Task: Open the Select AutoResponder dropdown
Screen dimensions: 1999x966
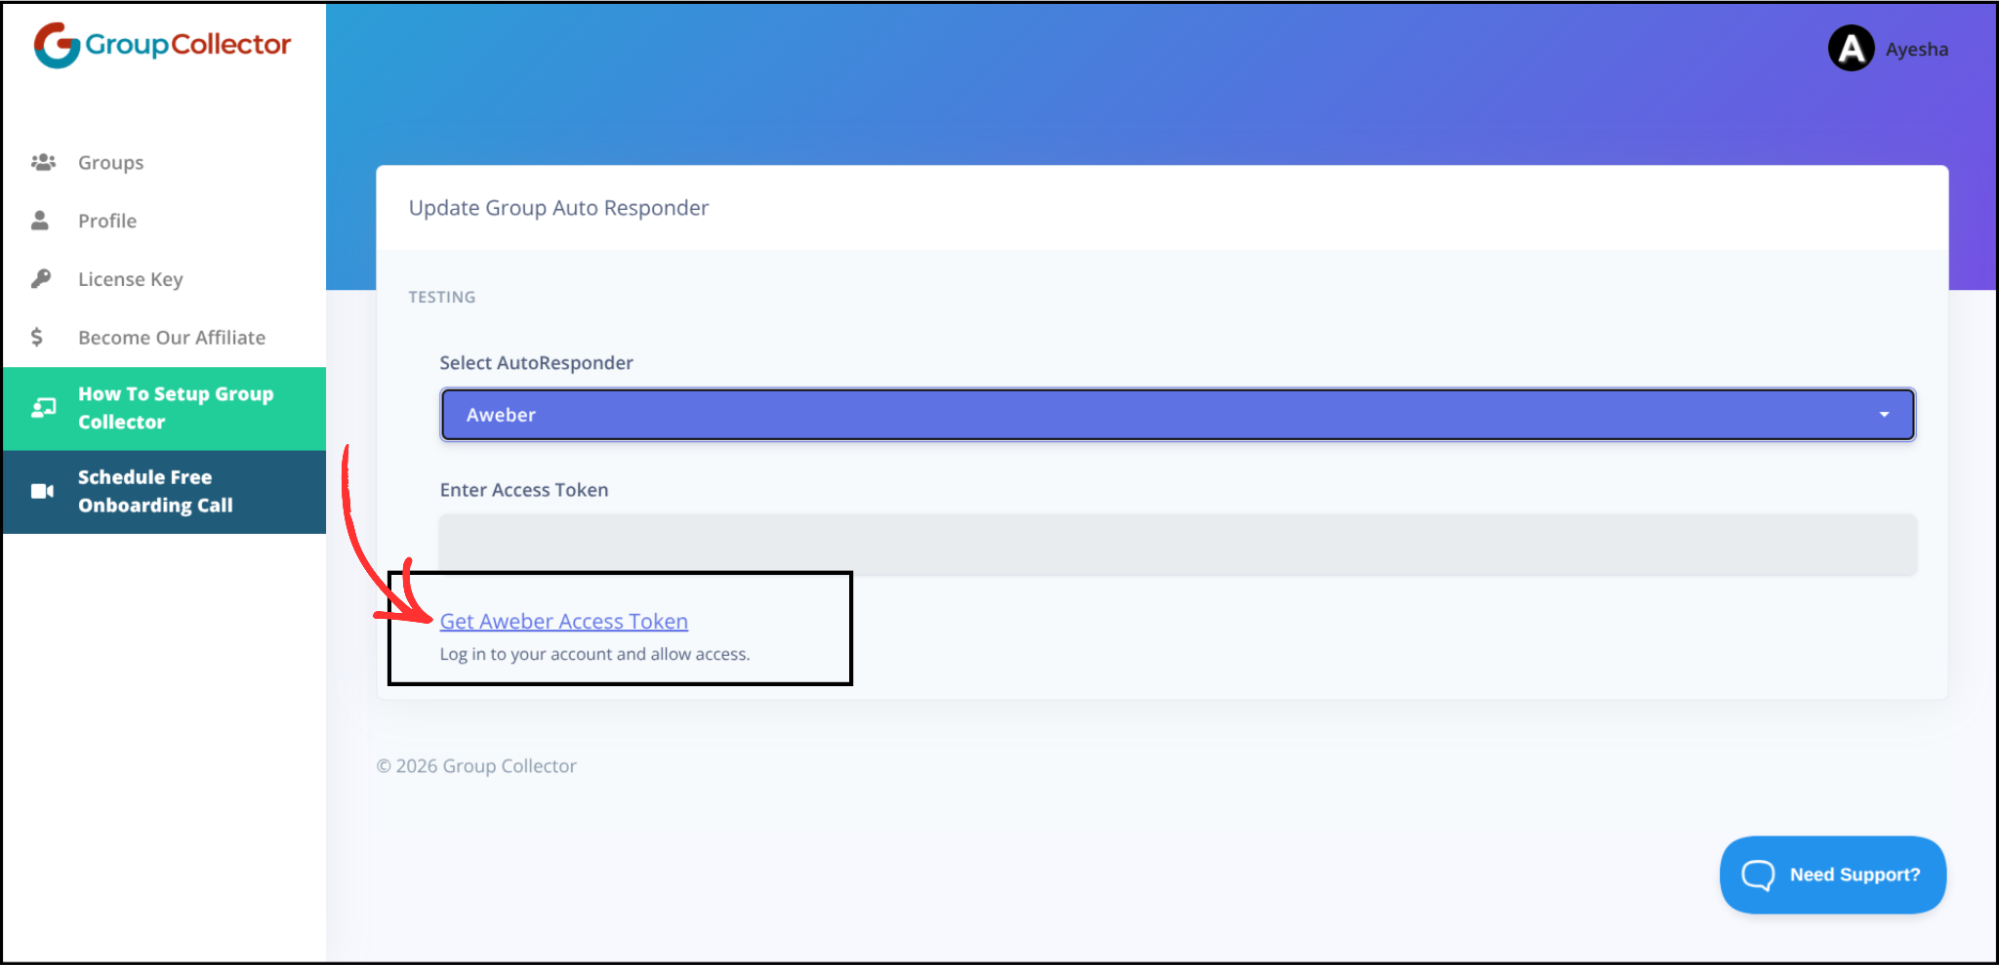Action: [x=1177, y=414]
